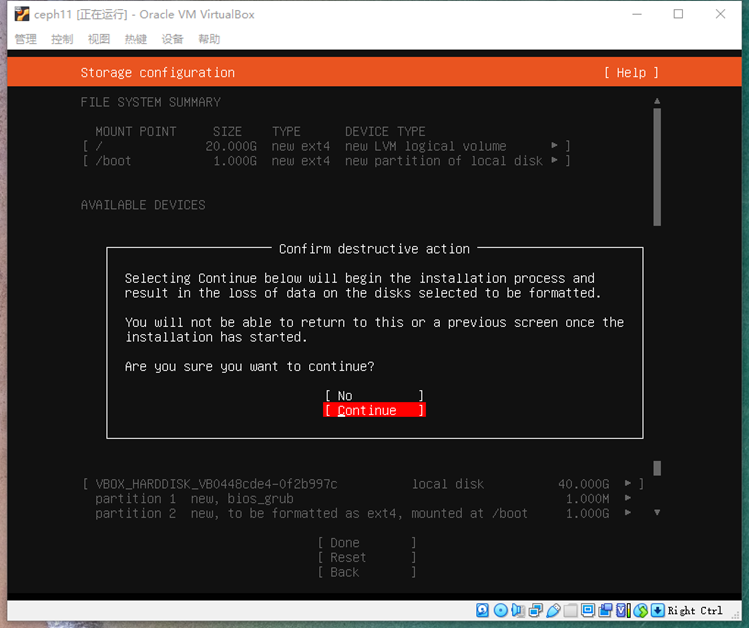Confirm with the Continue button

click(374, 410)
